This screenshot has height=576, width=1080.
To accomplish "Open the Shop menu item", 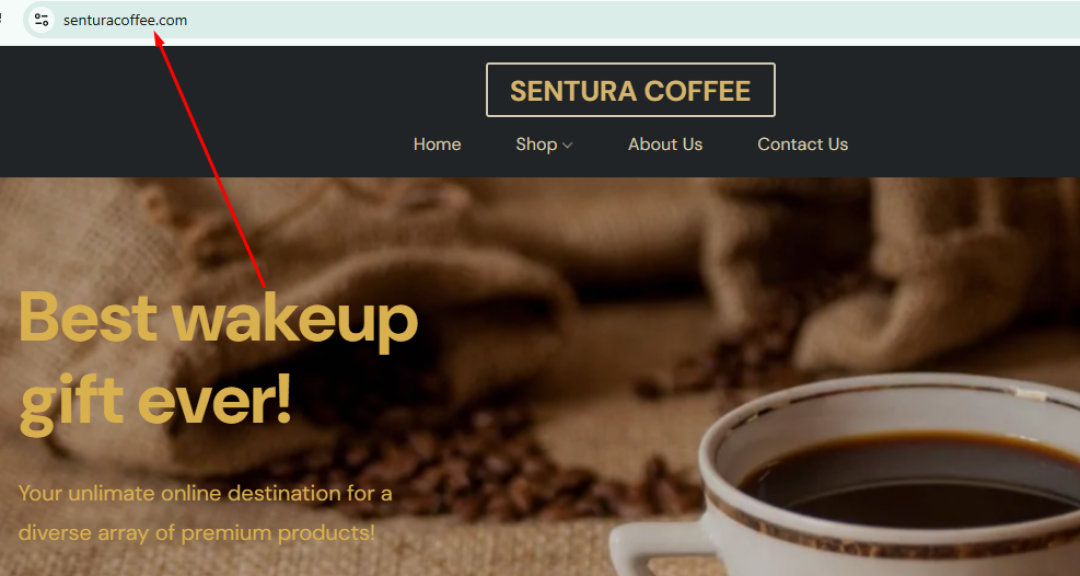I will click(x=536, y=144).
